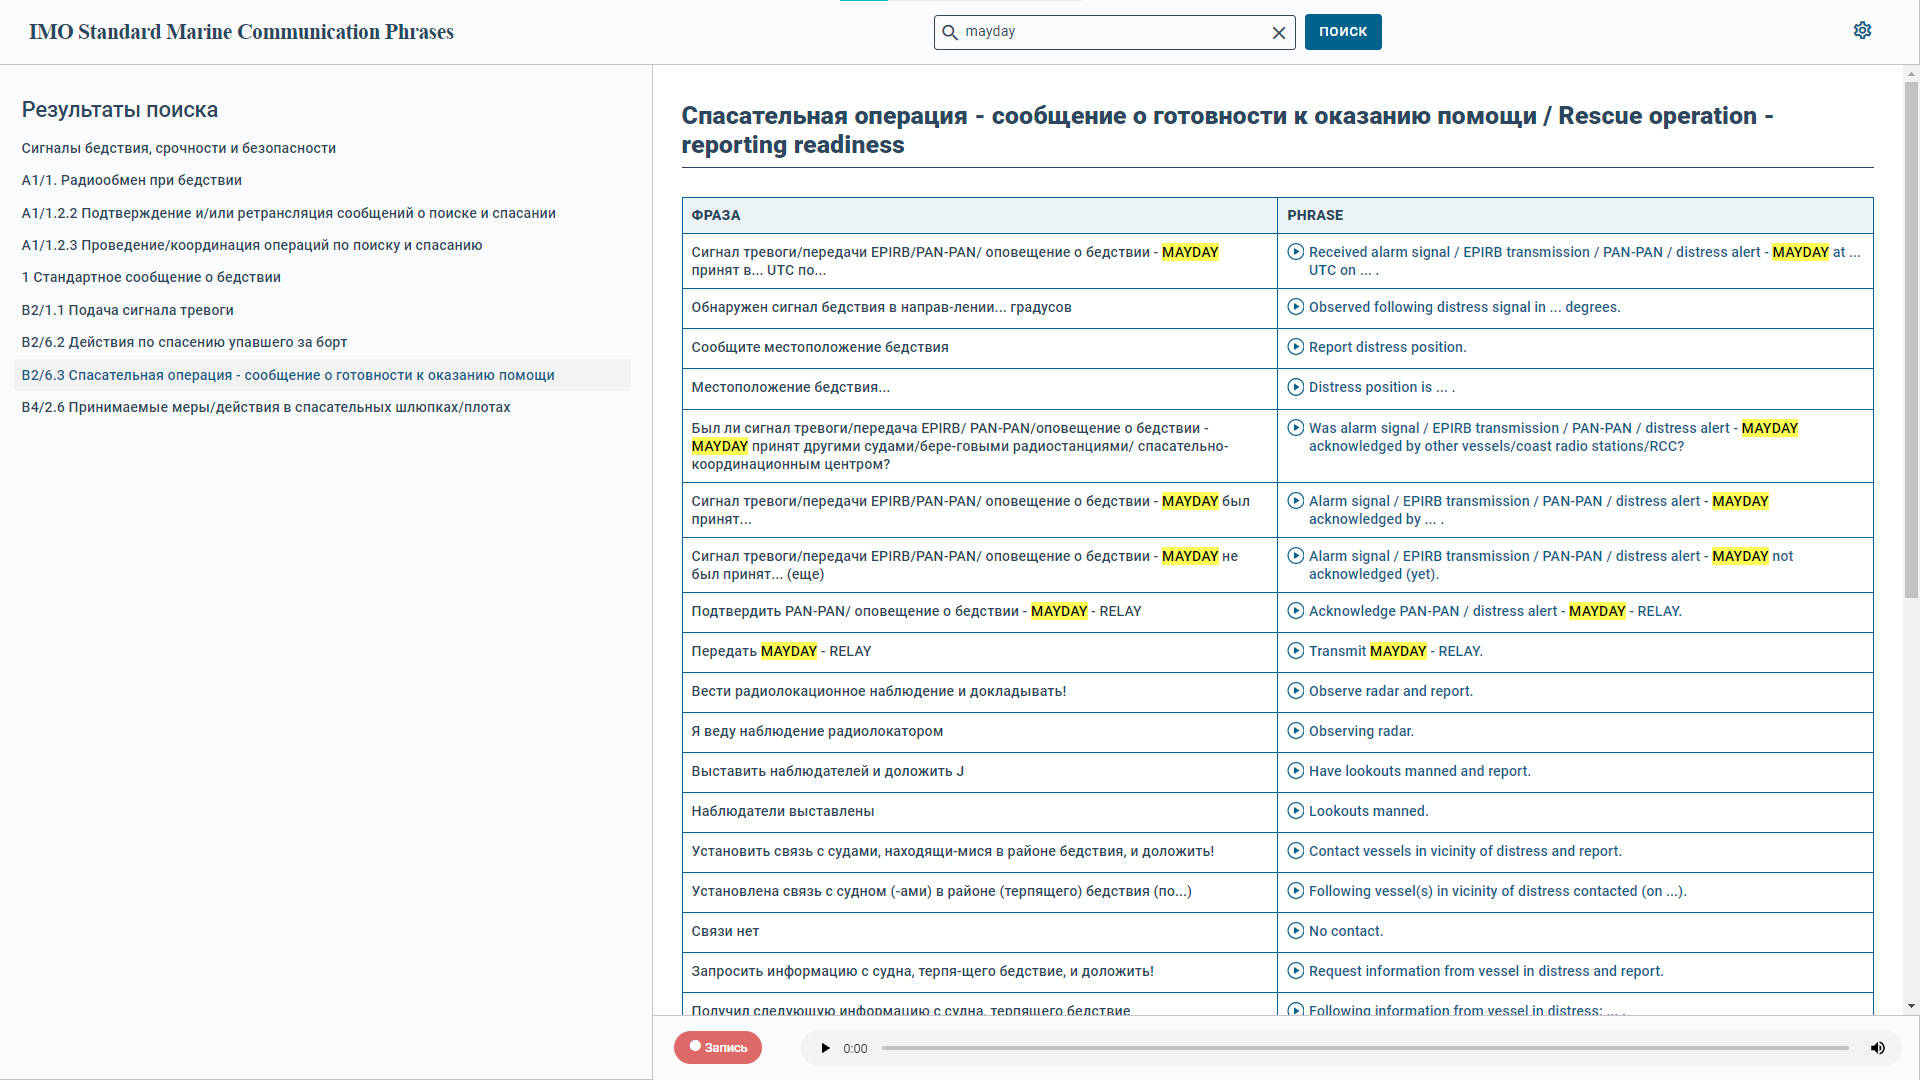The height and width of the screenshot is (1080, 1920).
Task: Click phrase 'Наблюдатели выставлены'
Action: (783, 811)
